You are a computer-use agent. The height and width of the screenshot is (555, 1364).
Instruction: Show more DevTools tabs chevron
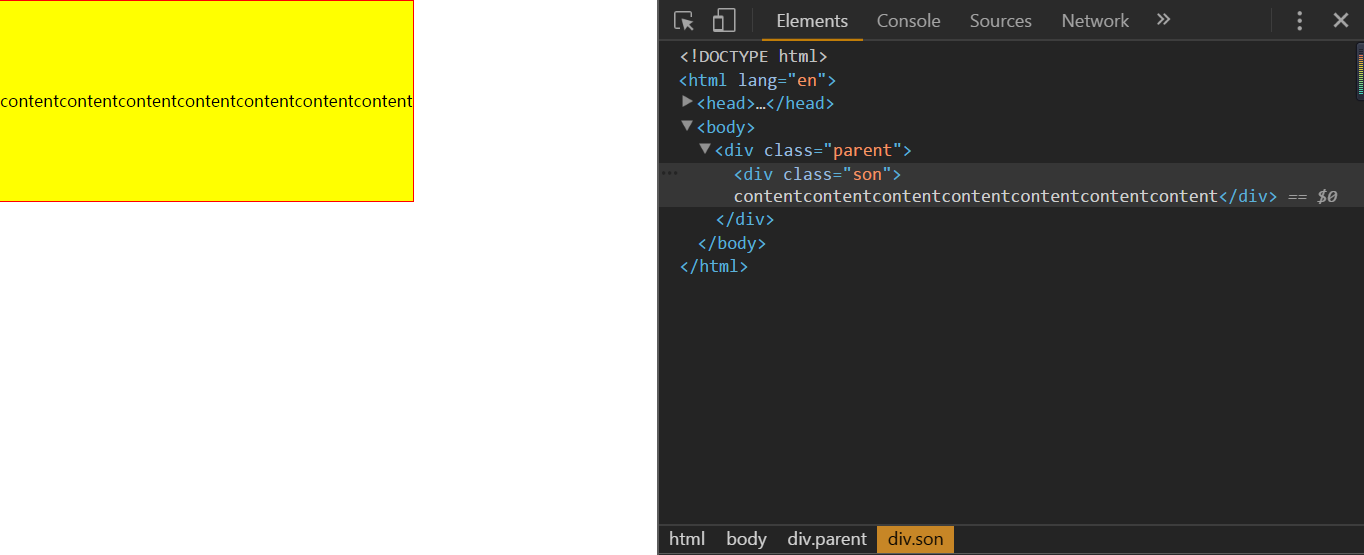[1163, 20]
